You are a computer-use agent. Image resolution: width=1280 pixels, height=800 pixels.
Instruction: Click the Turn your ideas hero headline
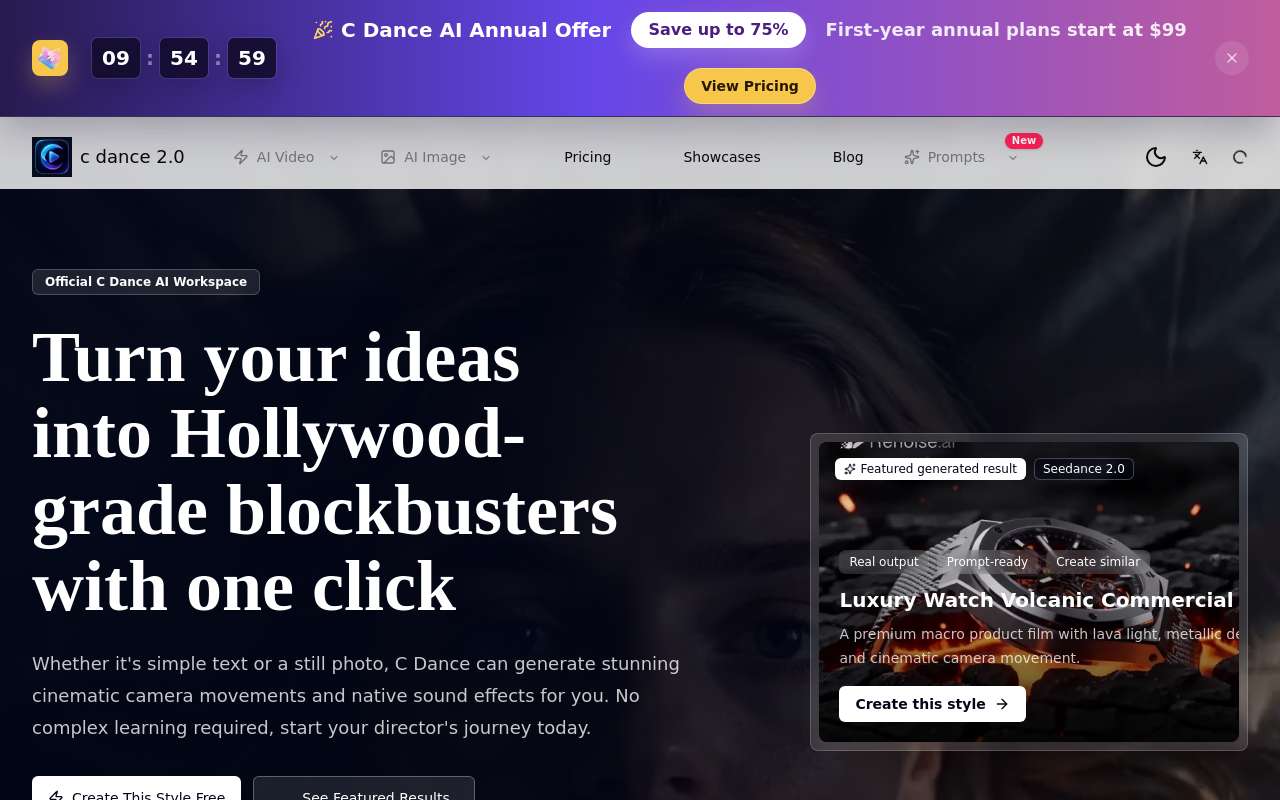tap(325, 471)
